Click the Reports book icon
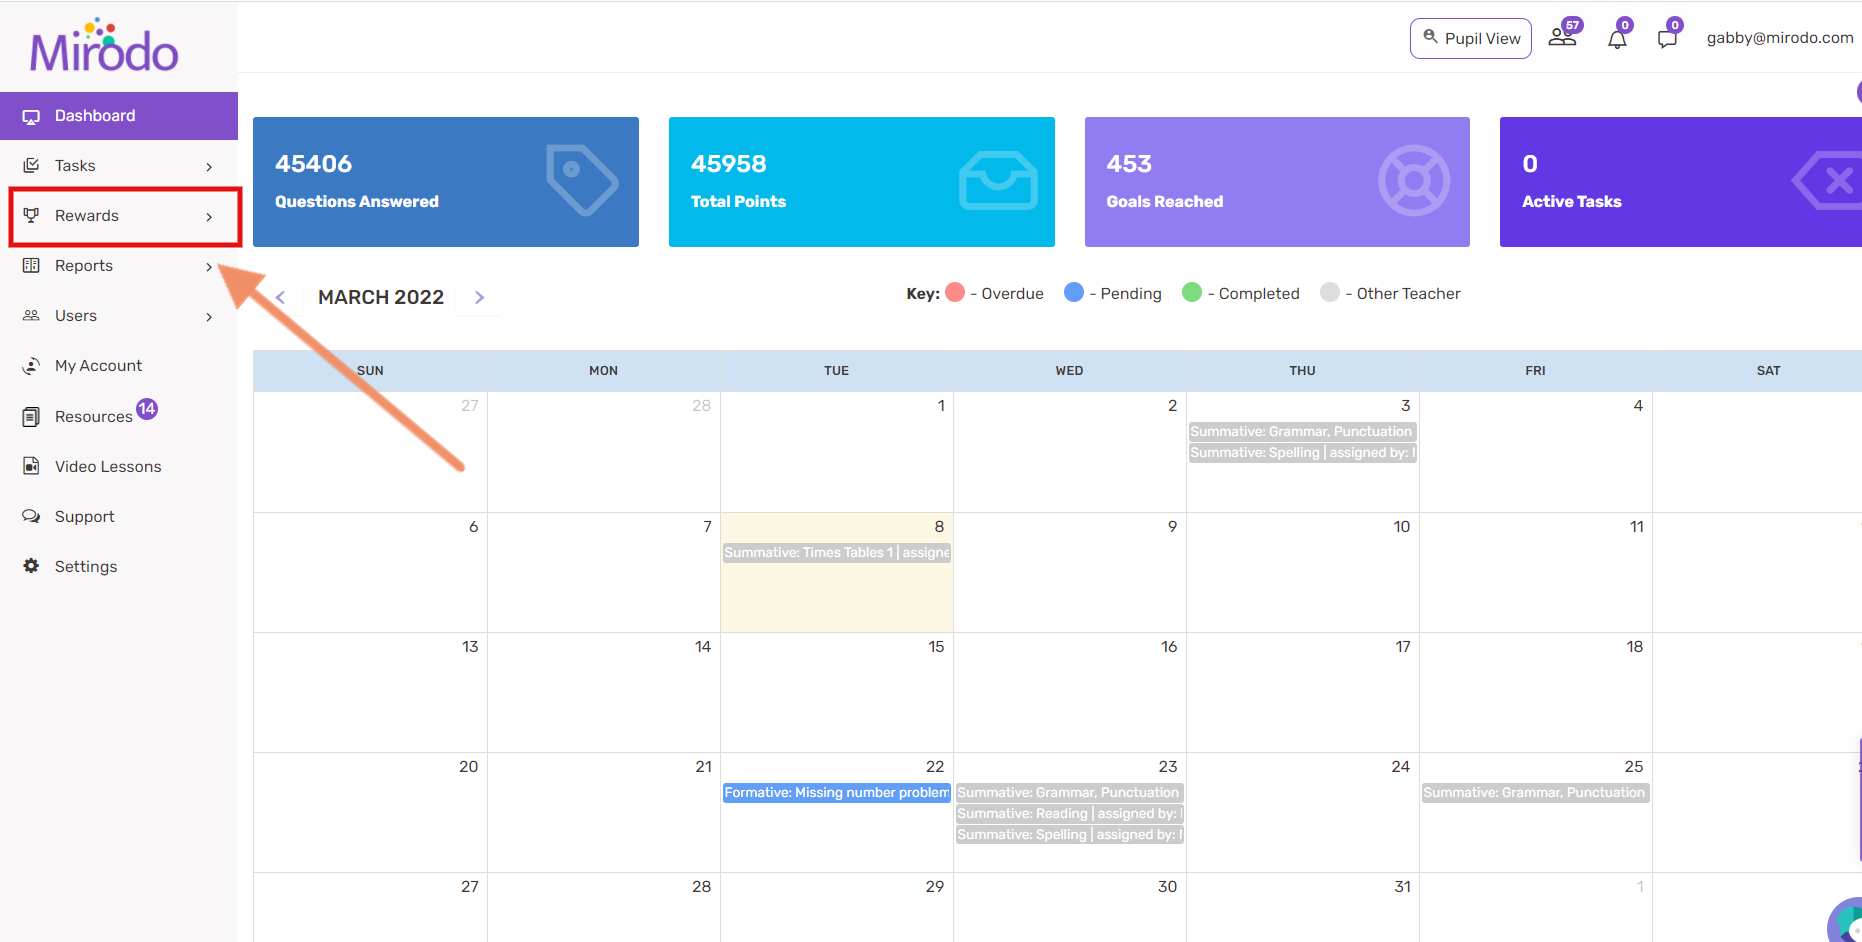Image resolution: width=1862 pixels, height=942 pixels. [31, 266]
